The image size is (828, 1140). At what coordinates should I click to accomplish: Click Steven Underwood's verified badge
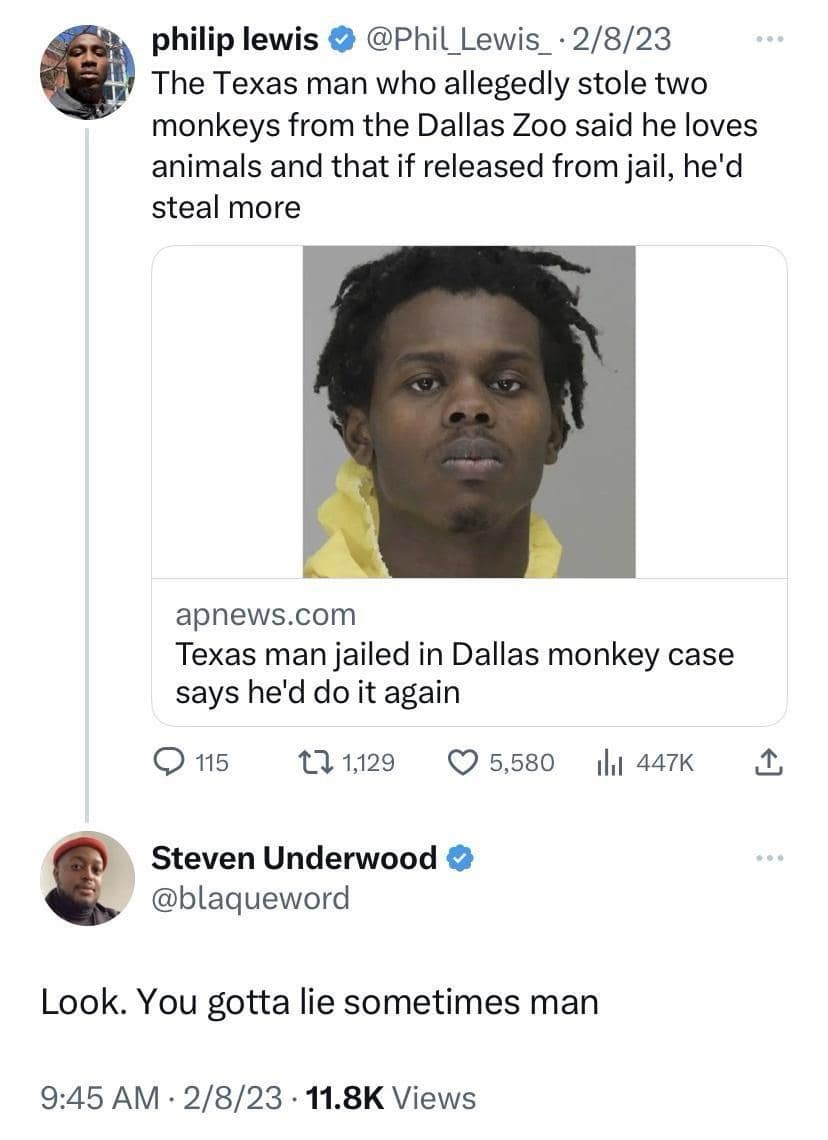click(459, 858)
